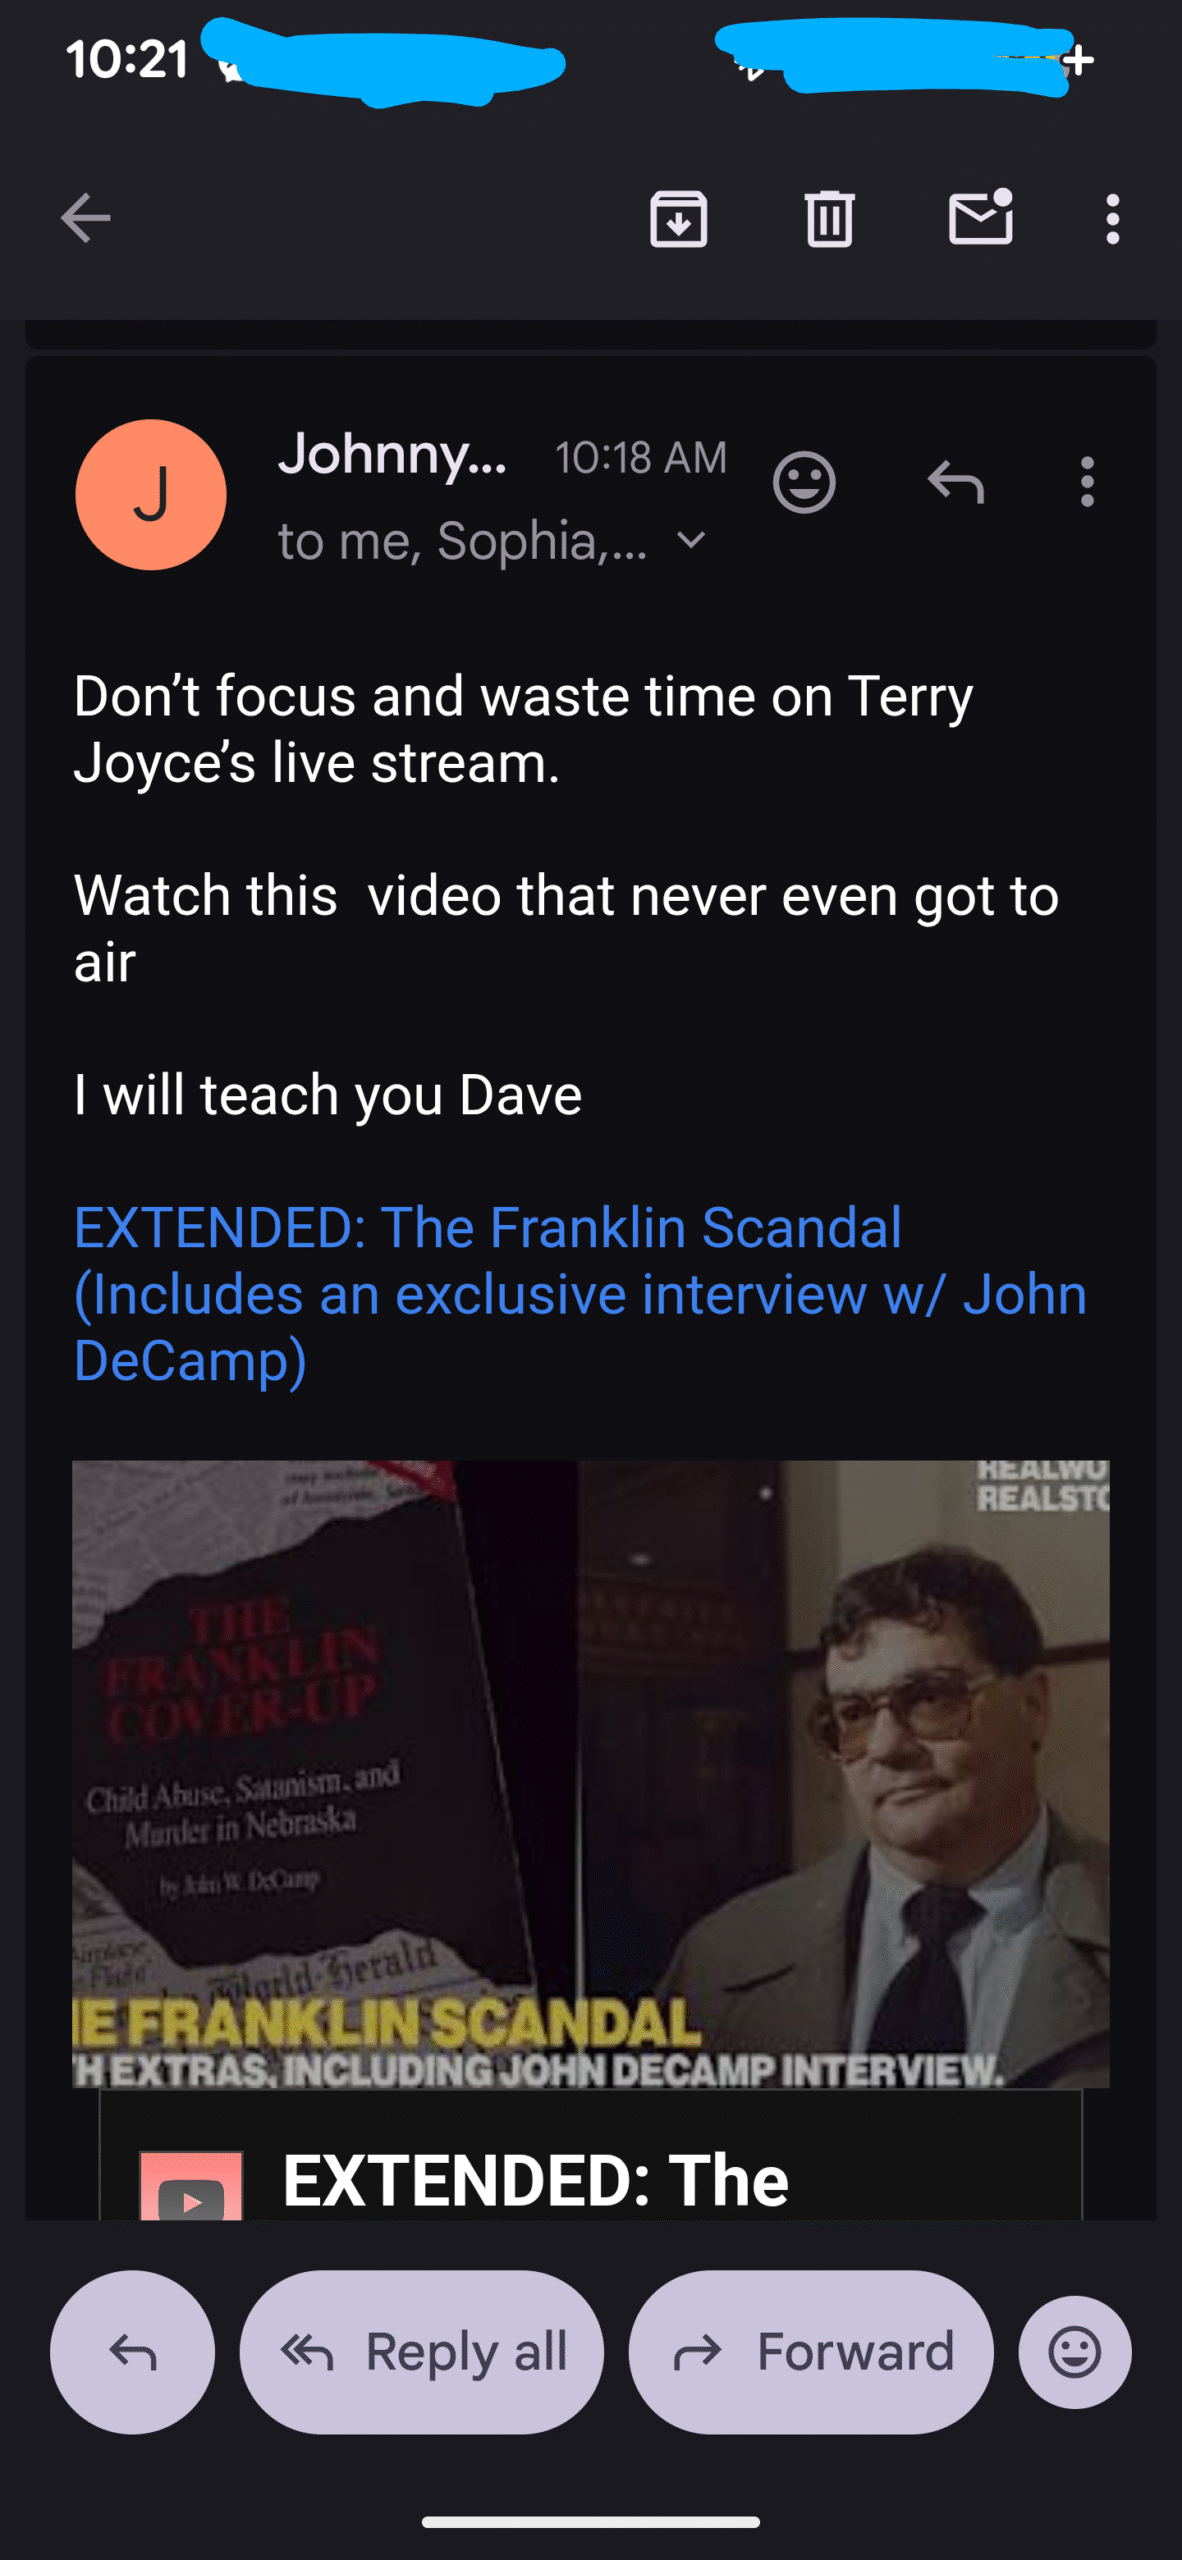Open the EXTENDED: The Franklin Scandal link
Image resolution: width=1182 pixels, height=2560 pixels.
(580, 1294)
